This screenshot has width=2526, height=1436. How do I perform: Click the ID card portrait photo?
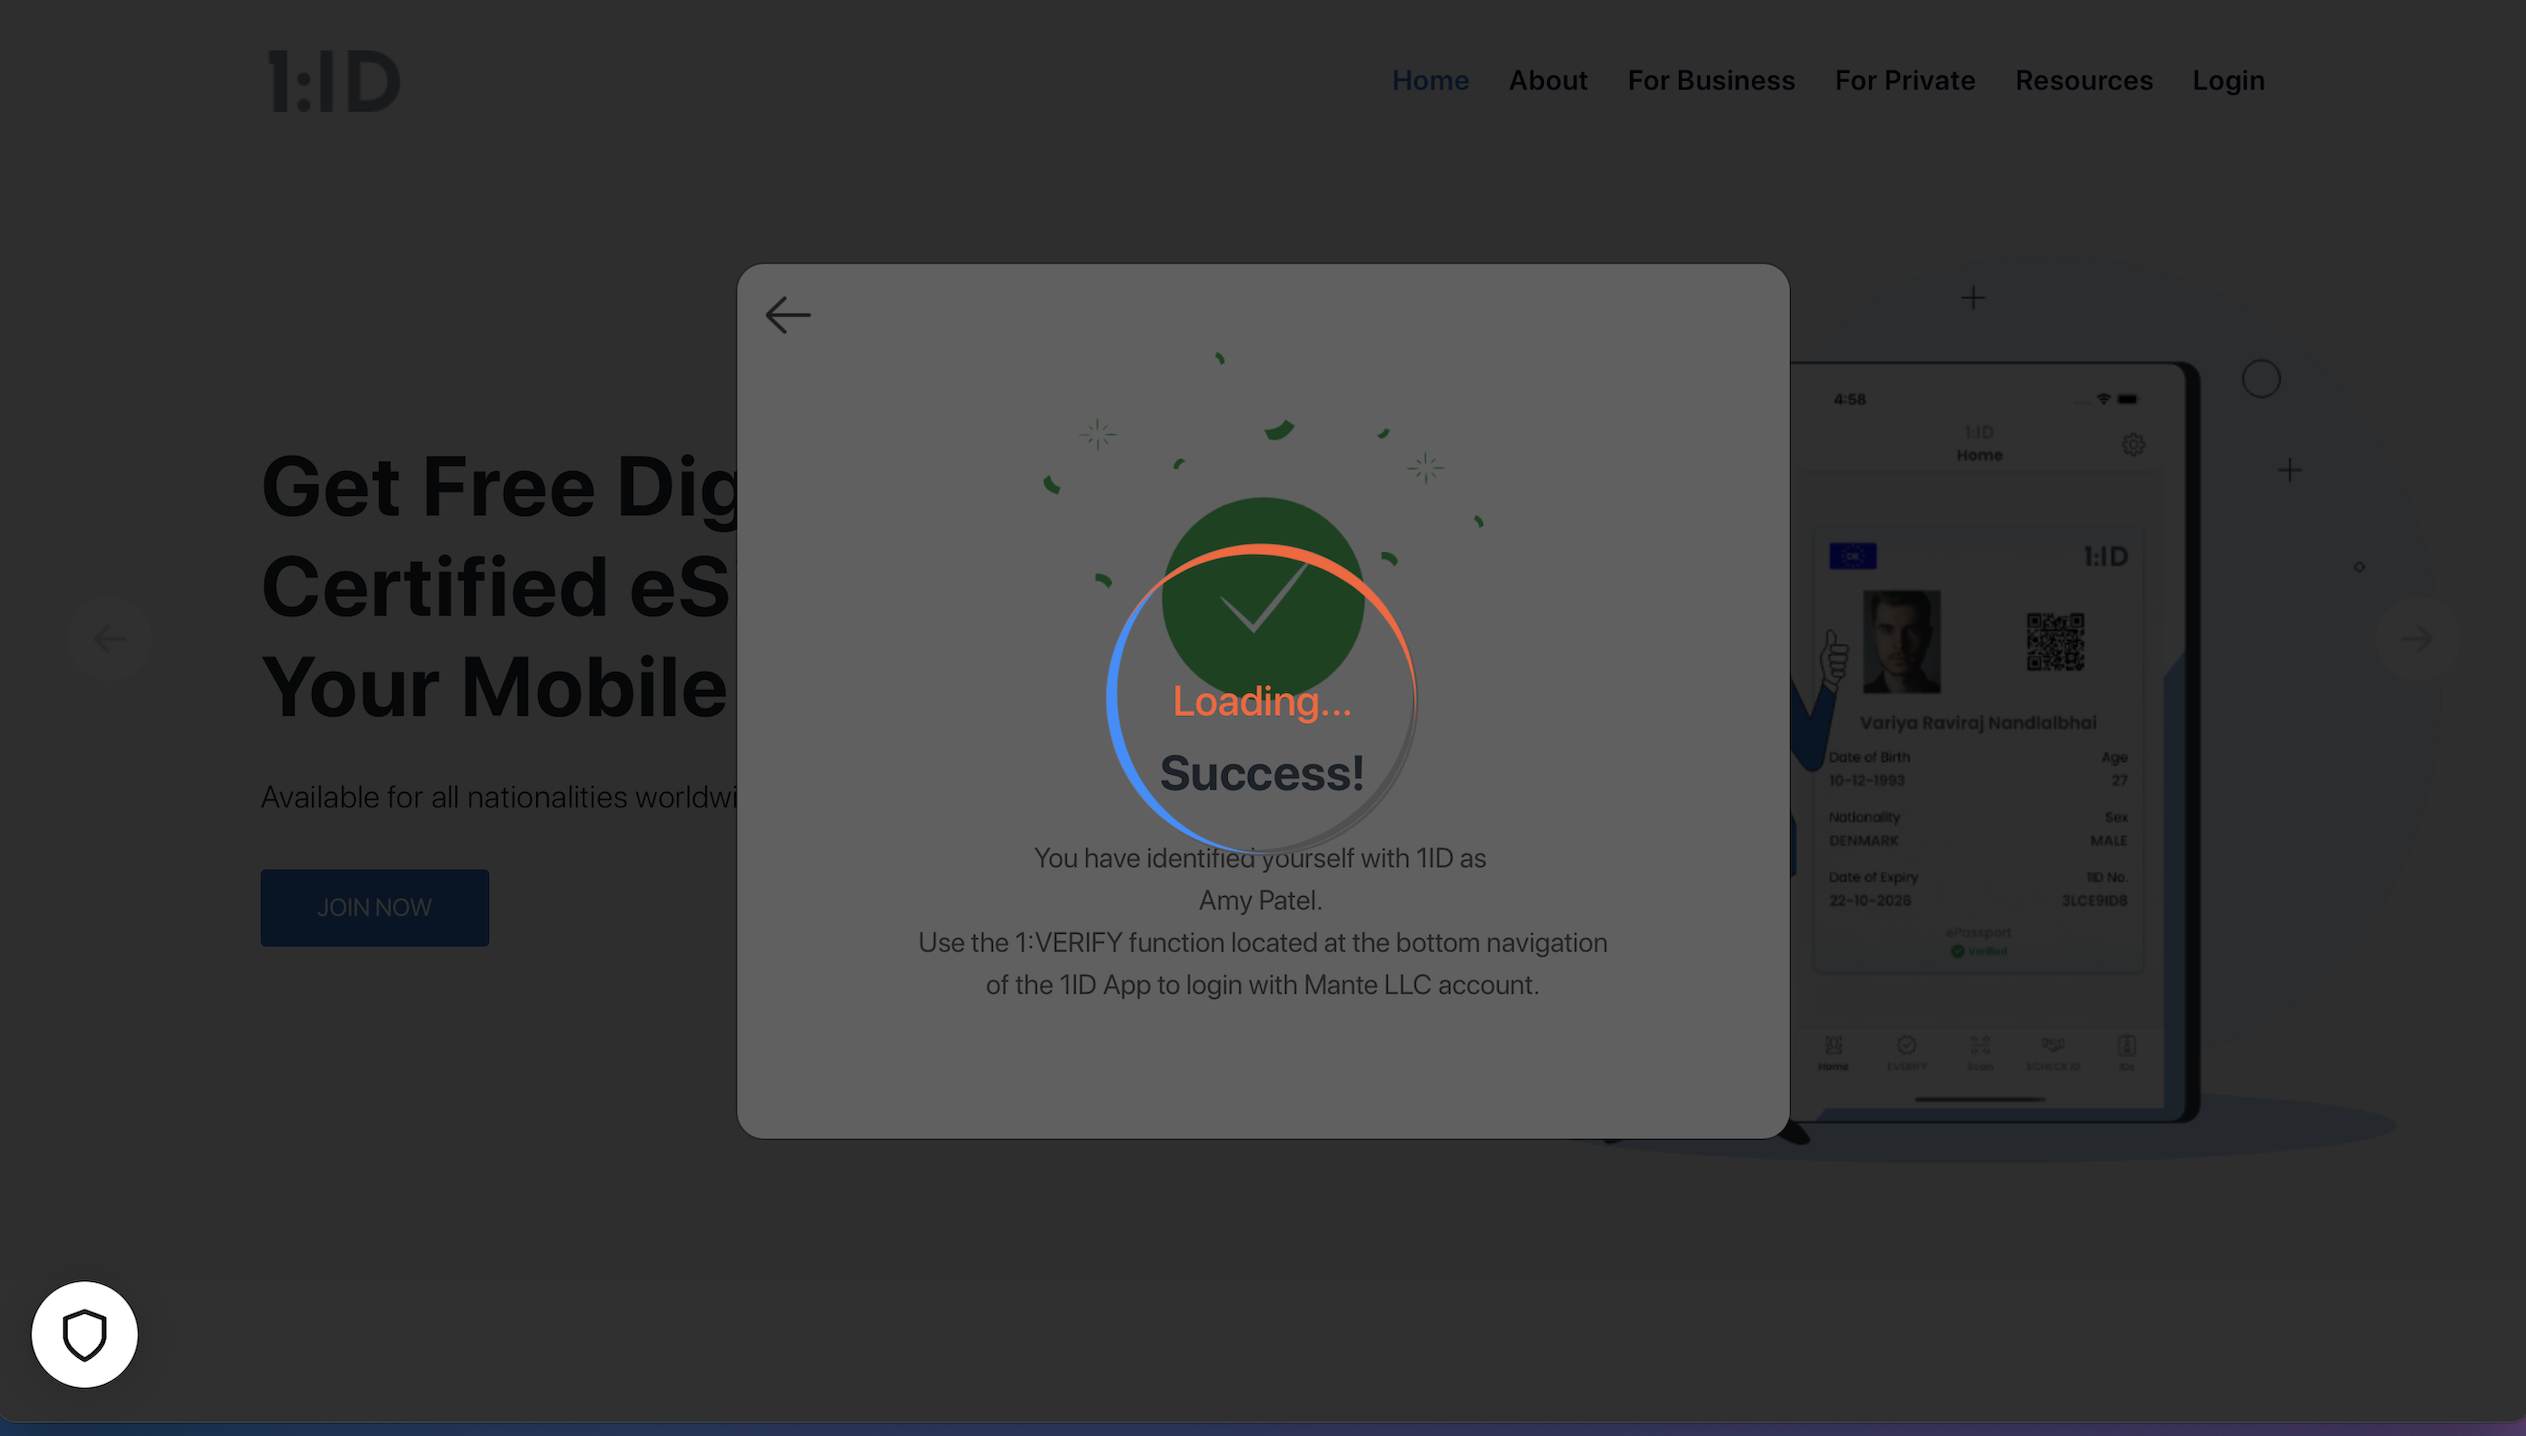click(x=1900, y=642)
